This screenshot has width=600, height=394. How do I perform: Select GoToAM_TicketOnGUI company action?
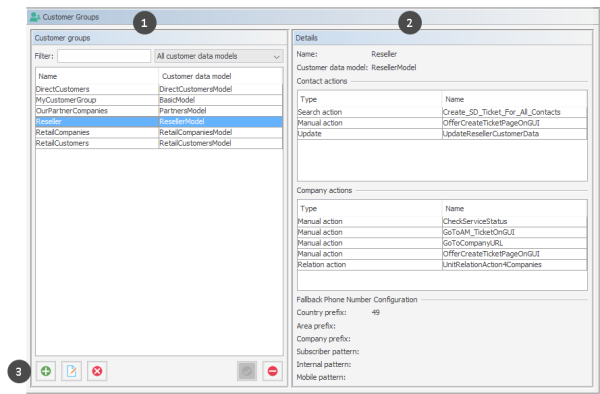pyautogui.click(x=514, y=232)
